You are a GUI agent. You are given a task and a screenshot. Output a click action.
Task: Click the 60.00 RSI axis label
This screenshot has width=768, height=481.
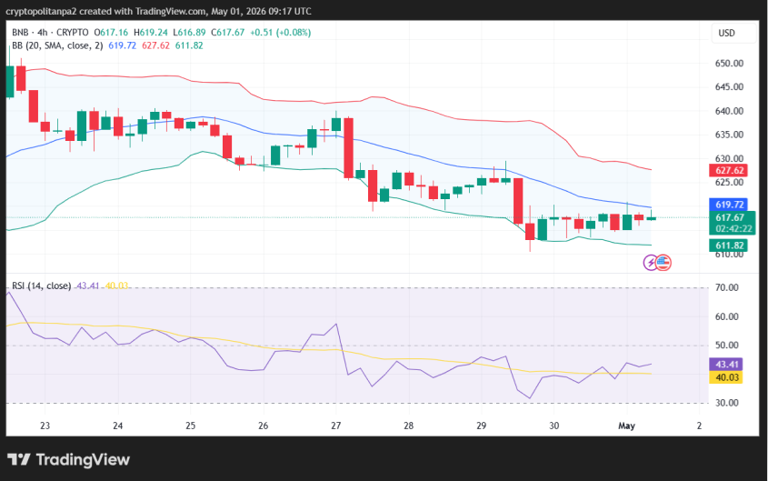pyautogui.click(x=726, y=316)
